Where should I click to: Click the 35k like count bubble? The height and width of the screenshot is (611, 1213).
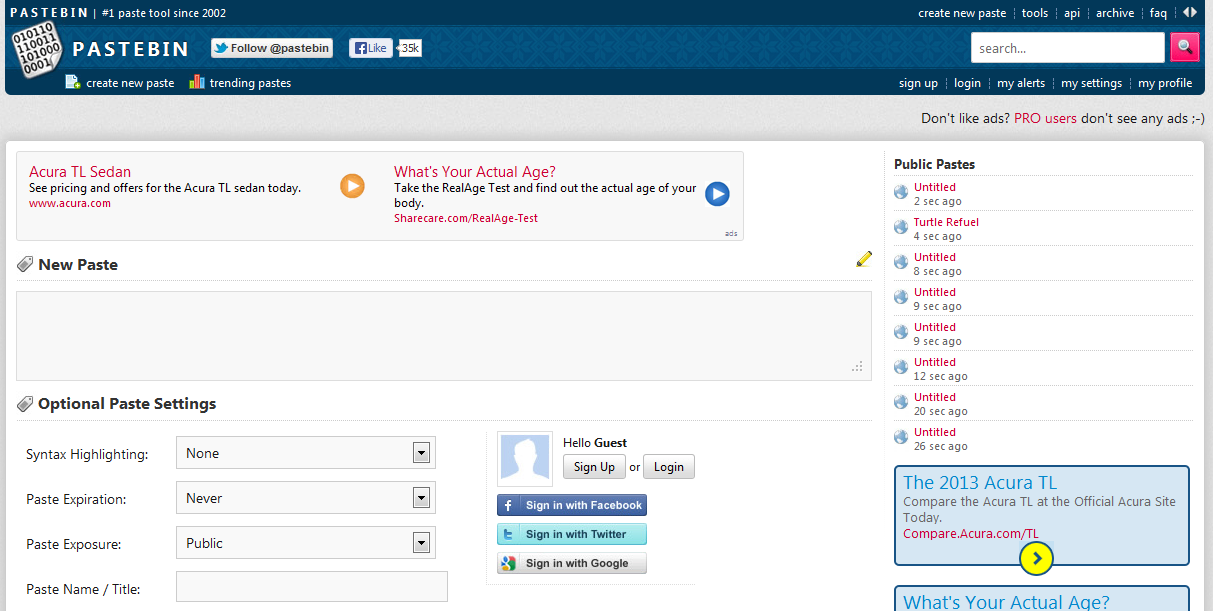click(x=410, y=48)
